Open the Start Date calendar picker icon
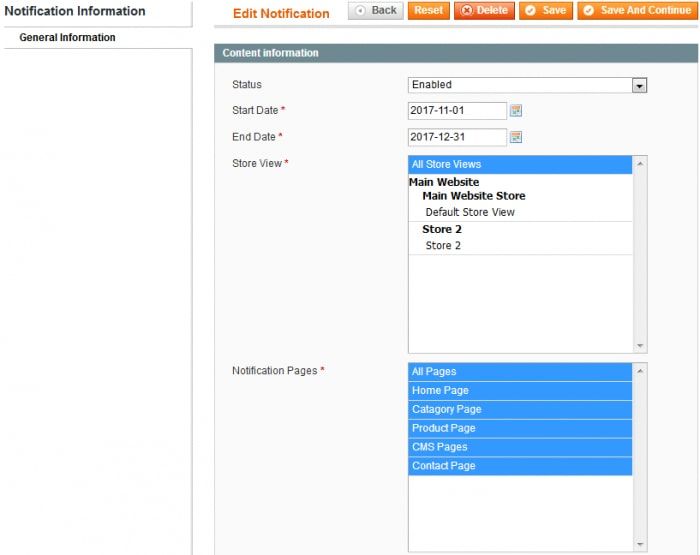Screen dimensions: 700x555 pyautogui.click(x=516, y=111)
